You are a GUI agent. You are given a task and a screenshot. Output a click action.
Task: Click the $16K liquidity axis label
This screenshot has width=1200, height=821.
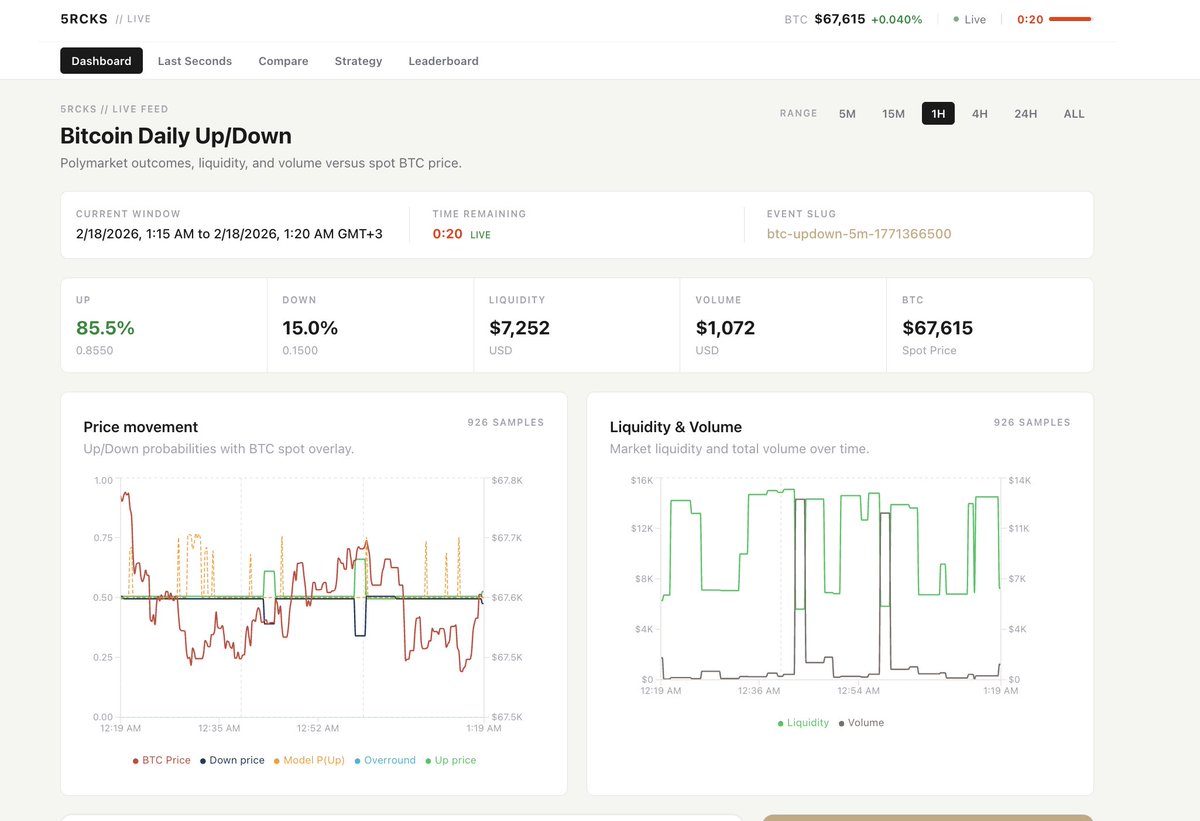tap(641, 481)
